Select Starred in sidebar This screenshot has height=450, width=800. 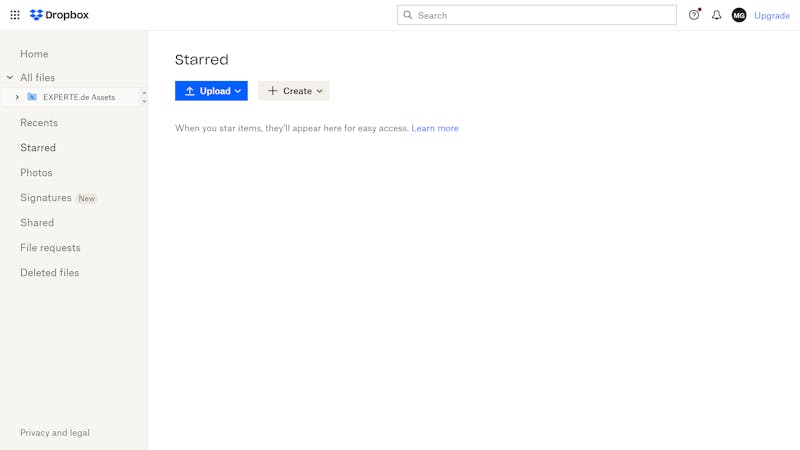[38, 147]
